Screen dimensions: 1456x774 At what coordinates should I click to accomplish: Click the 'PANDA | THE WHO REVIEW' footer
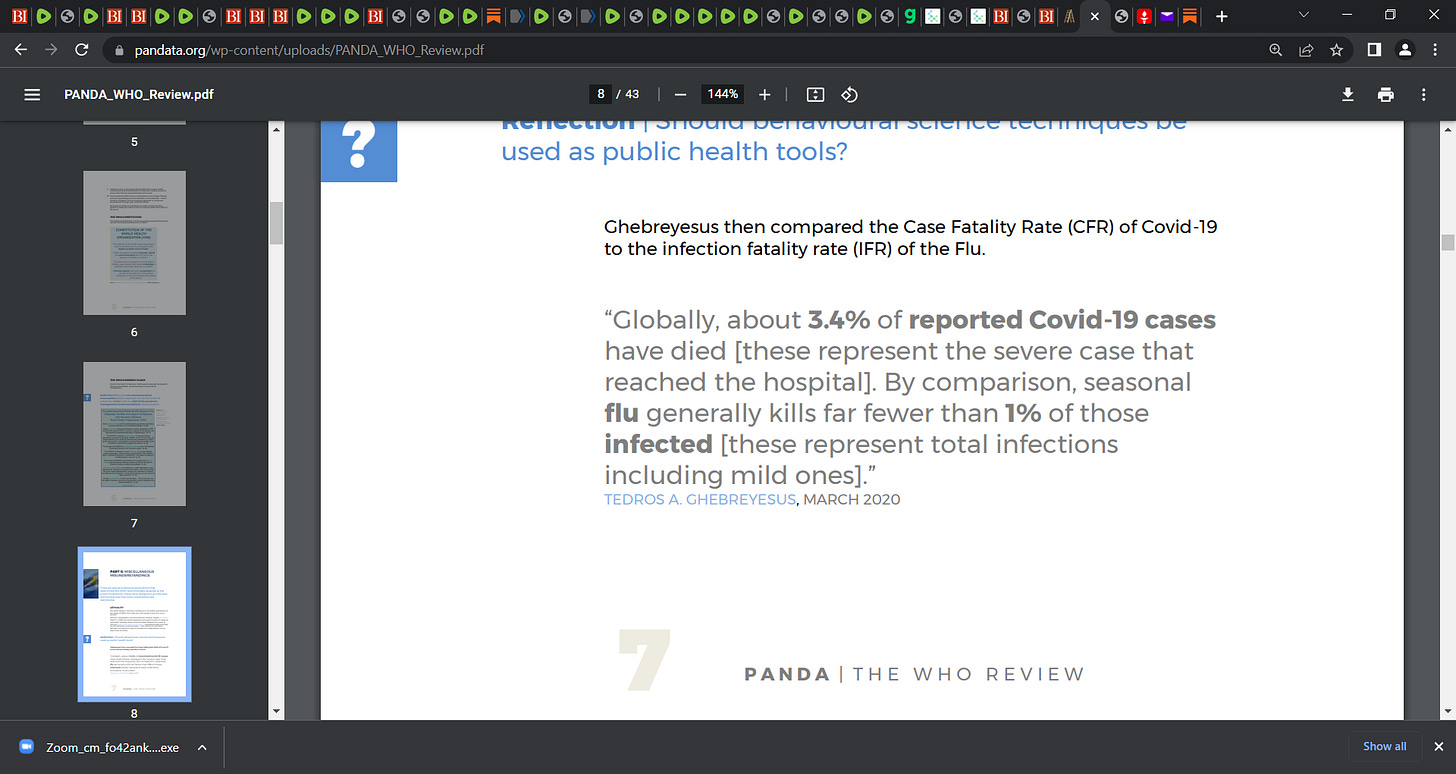pyautogui.click(x=914, y=674)
